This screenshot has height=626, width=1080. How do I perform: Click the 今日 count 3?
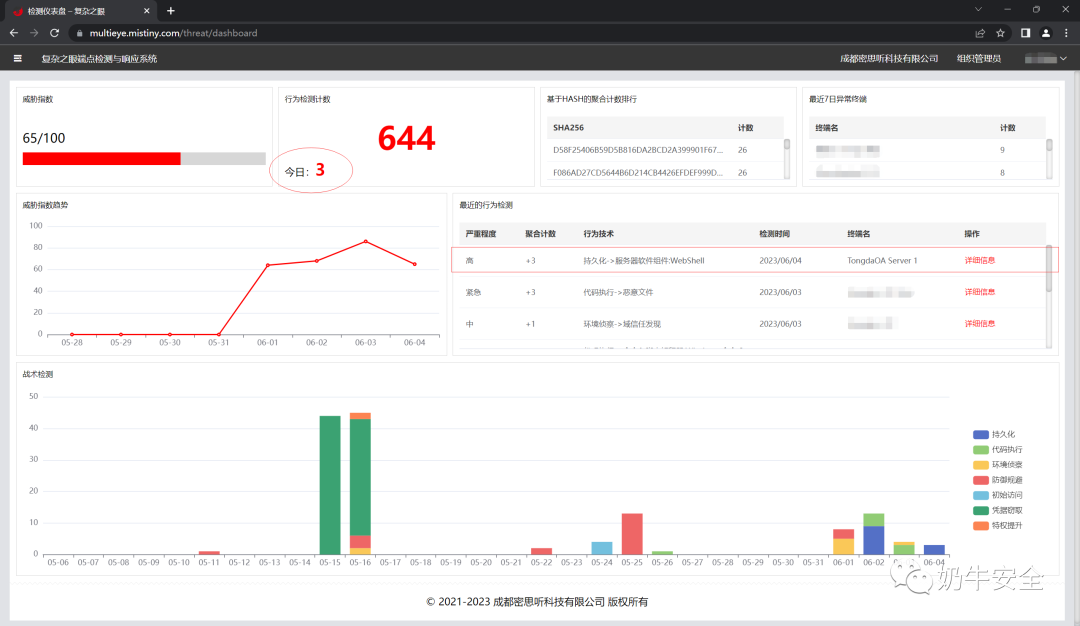(x=320, y=169)
